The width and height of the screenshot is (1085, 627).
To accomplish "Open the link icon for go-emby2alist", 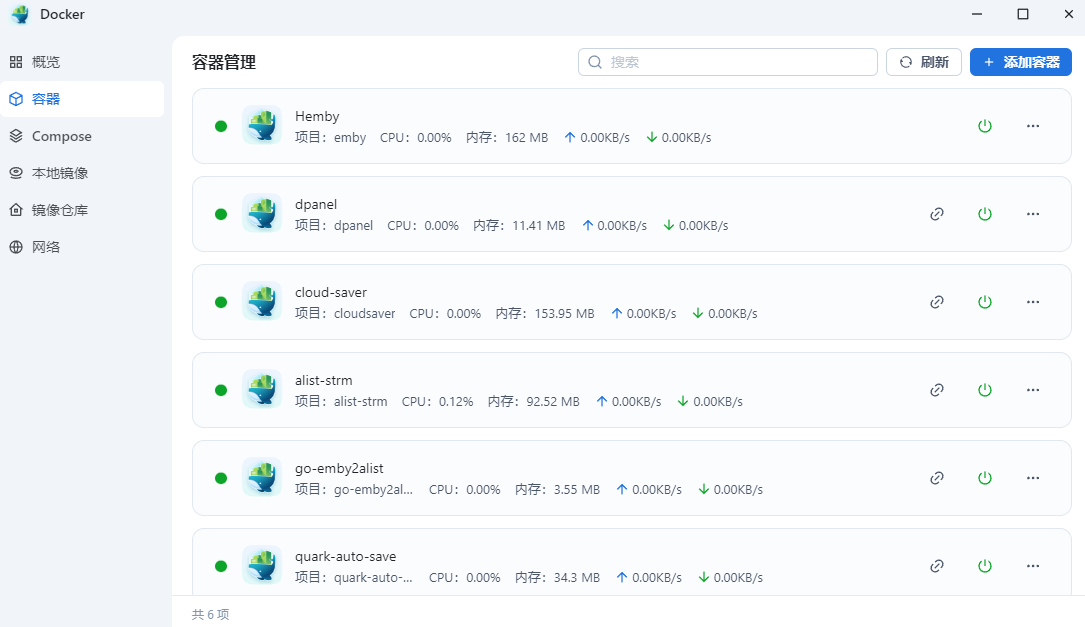I will [x=937, y=478].
